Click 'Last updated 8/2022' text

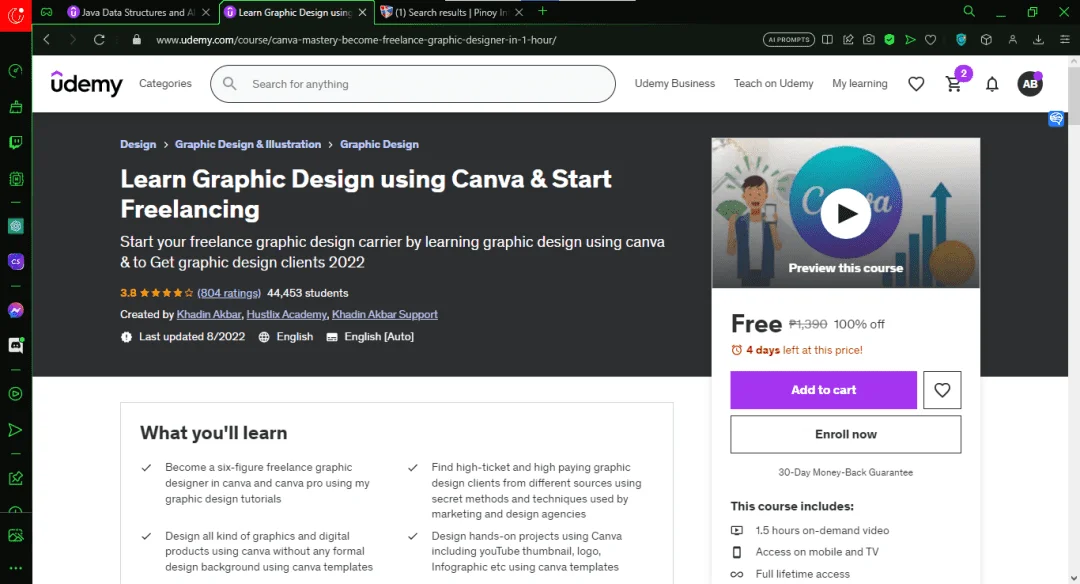[192, 336]
